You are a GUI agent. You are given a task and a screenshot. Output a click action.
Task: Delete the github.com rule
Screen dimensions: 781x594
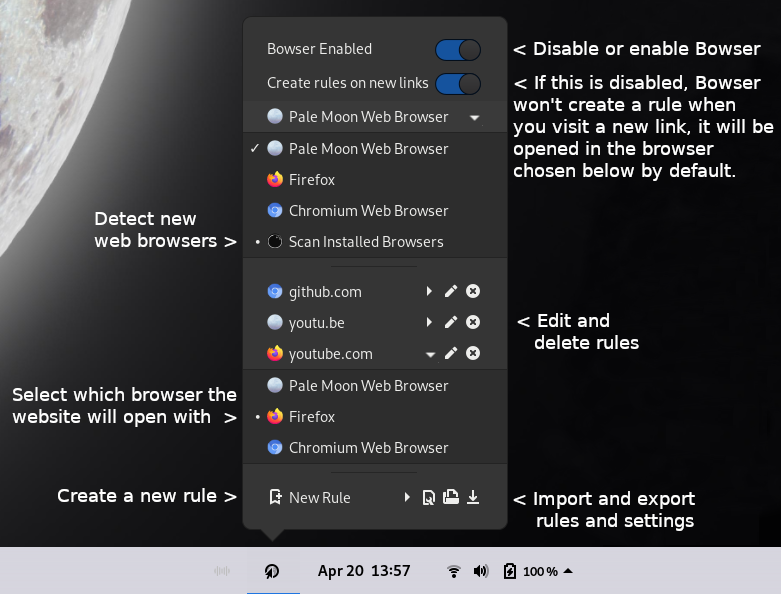473,291
